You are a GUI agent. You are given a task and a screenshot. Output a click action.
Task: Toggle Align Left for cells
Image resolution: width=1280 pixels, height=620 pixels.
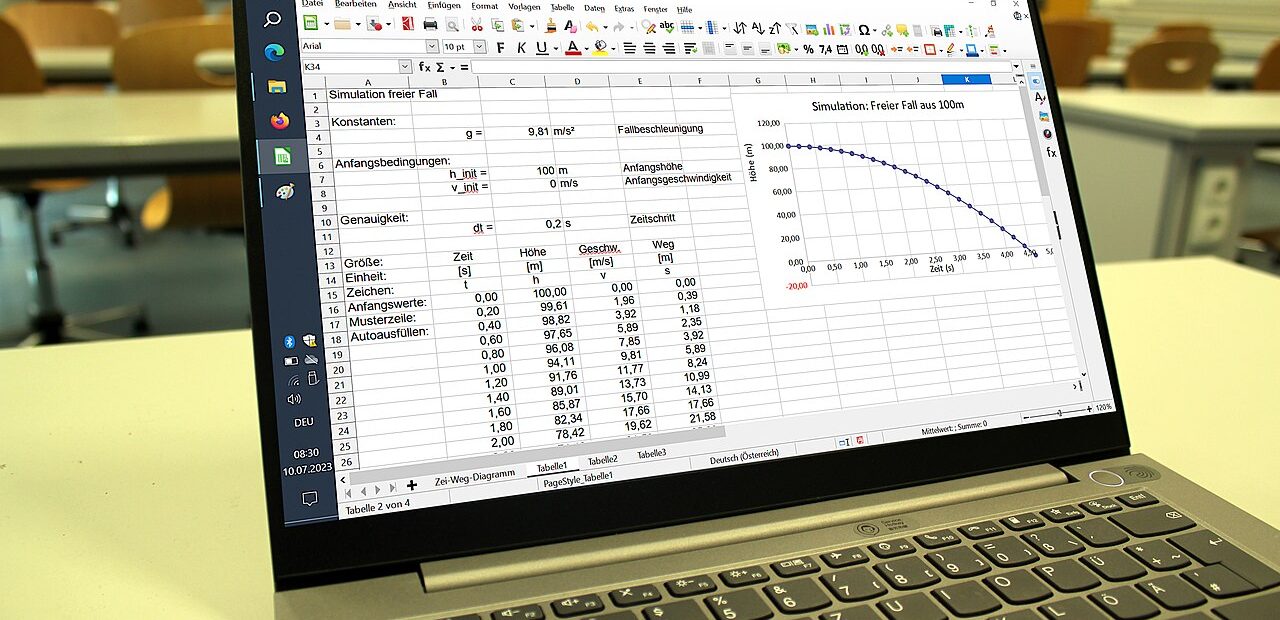[630, 48]
